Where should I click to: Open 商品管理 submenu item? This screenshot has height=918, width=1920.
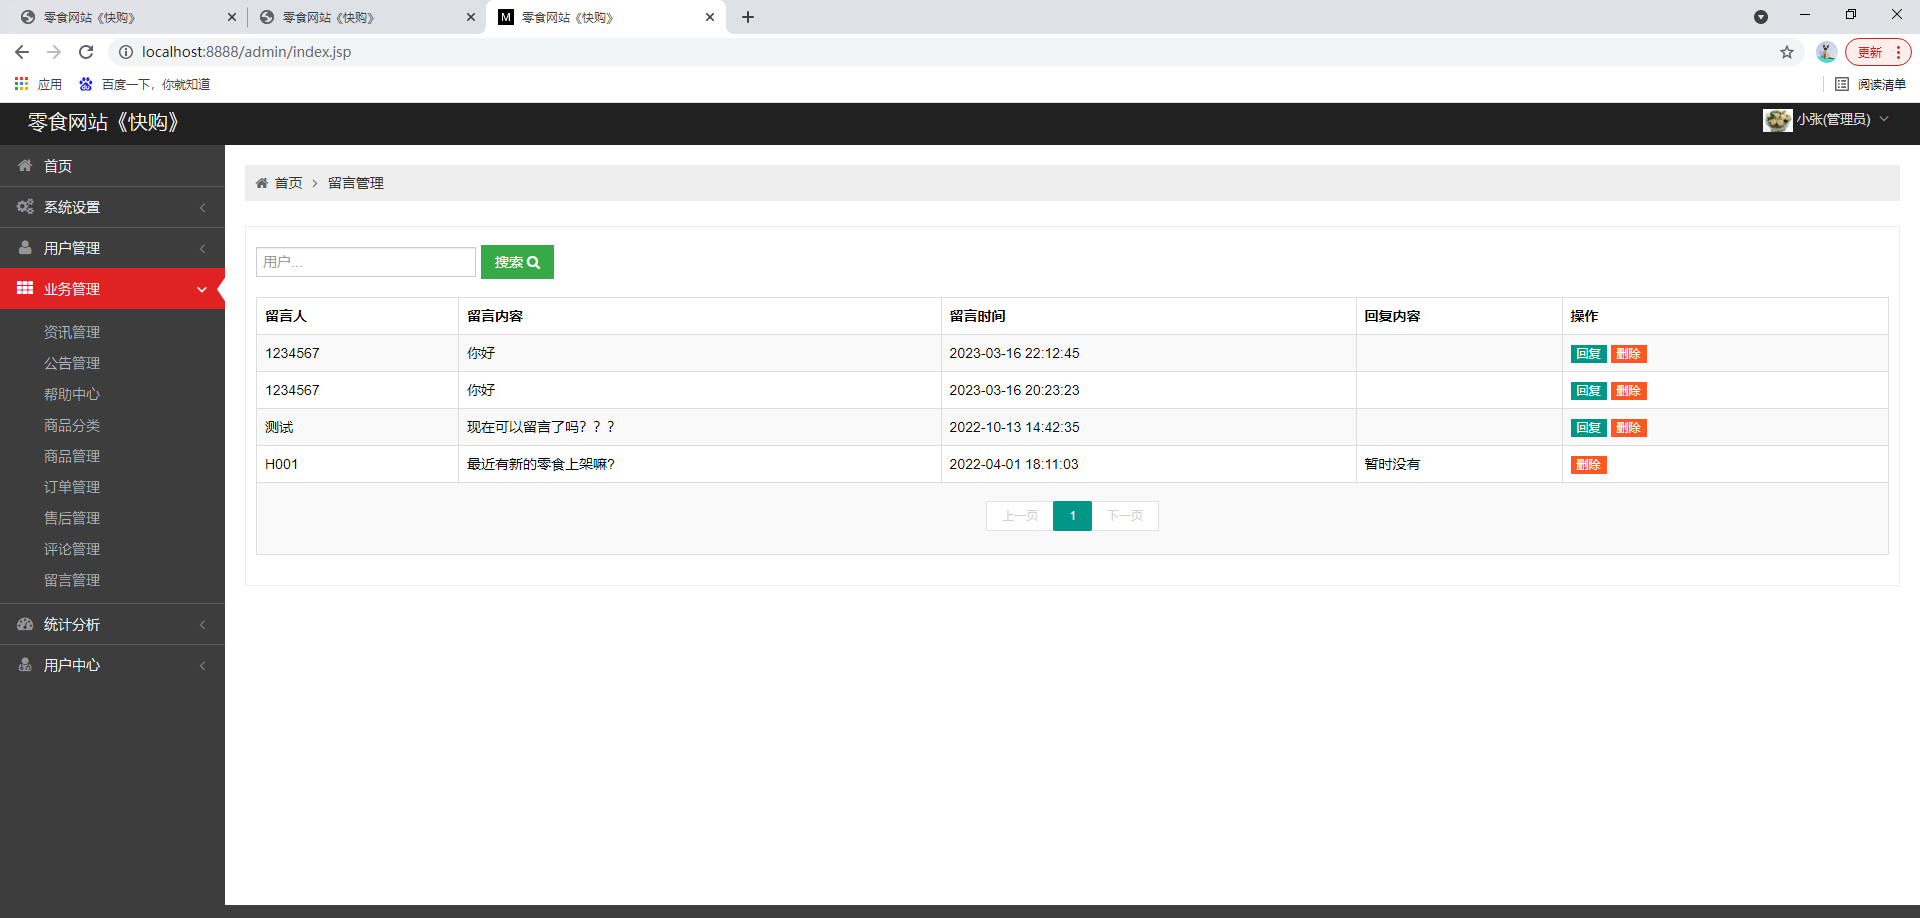pyautogui.click(x=72, y=456)
